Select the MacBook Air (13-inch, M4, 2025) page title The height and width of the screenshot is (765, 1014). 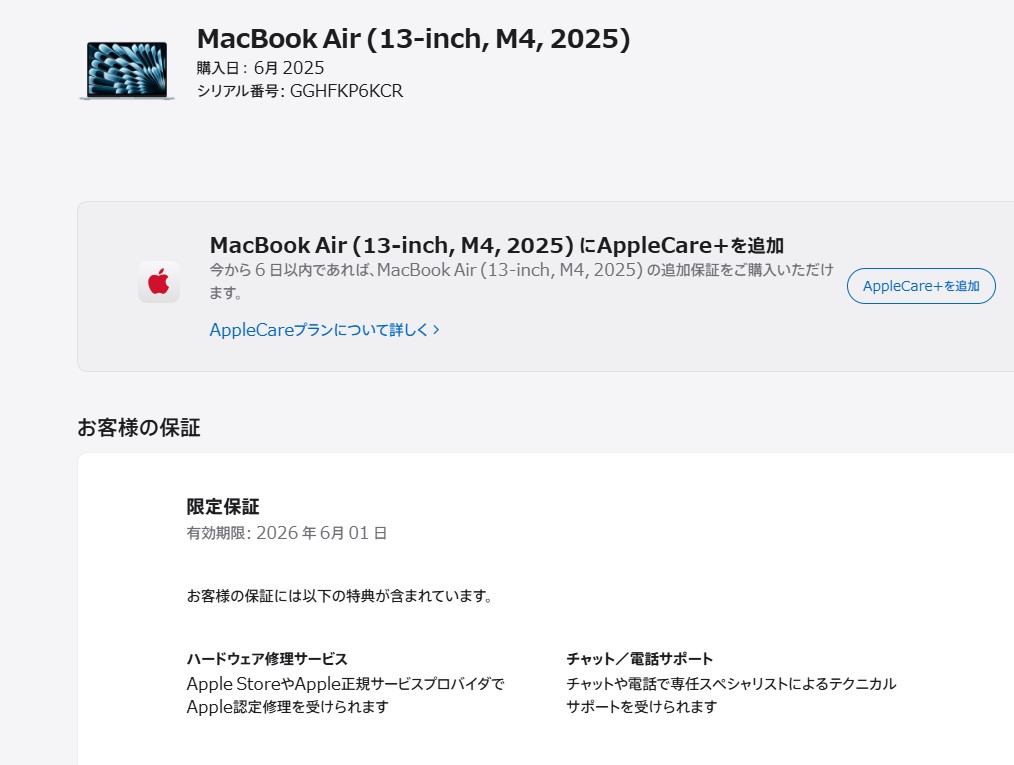coord(413,39)
